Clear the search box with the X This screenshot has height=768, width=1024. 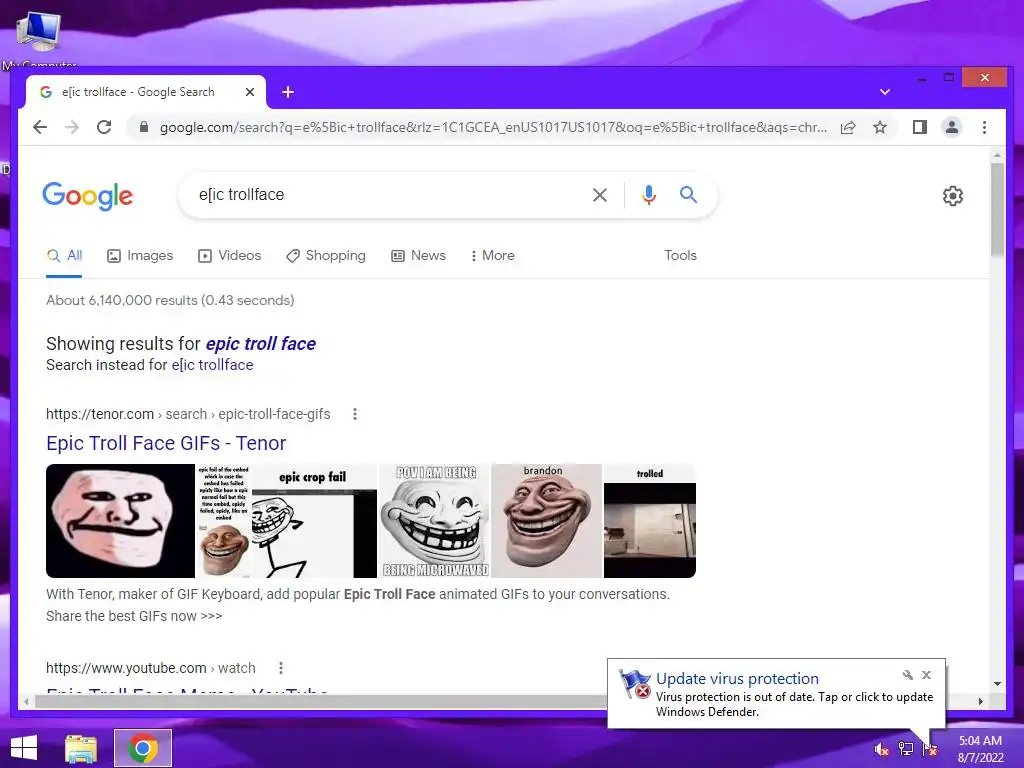[x=600, y=195]
